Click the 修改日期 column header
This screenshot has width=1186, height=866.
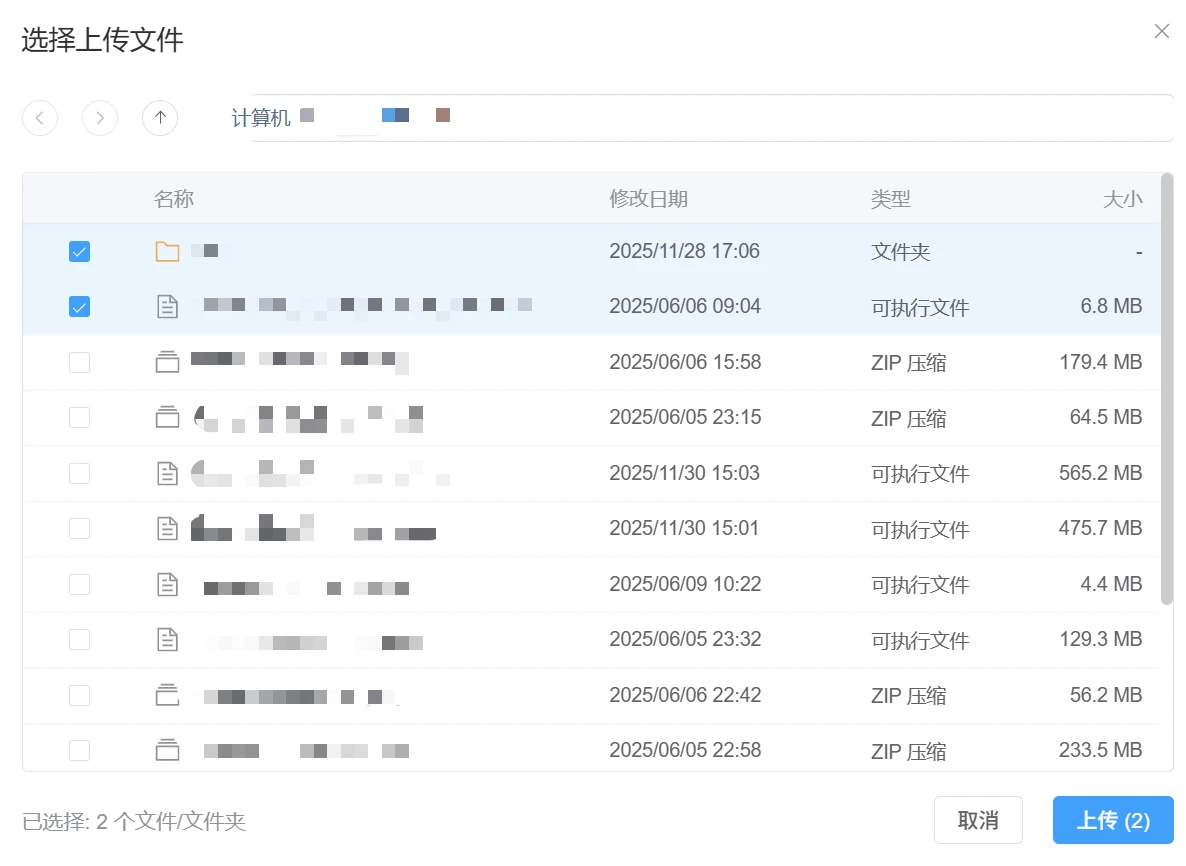point(648,199)
